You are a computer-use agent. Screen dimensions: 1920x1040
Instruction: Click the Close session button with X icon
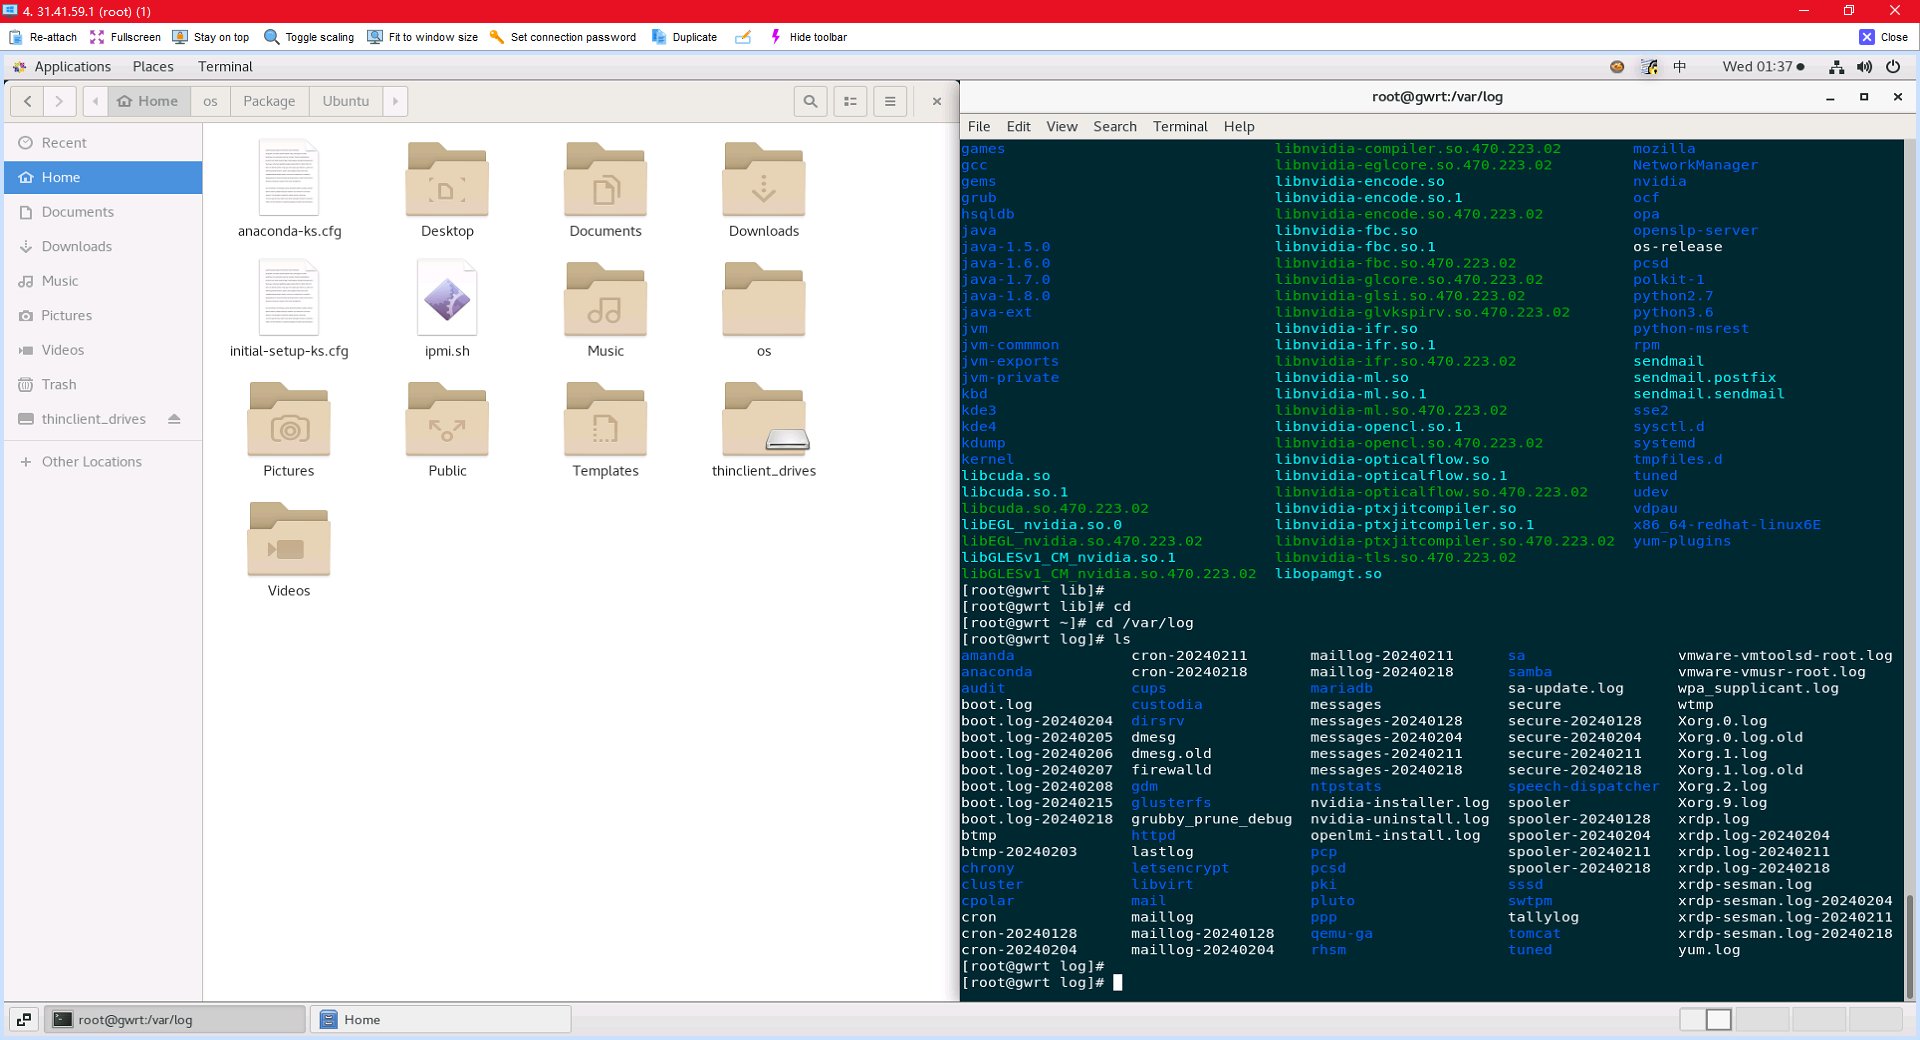click(x=1883, y=37)
